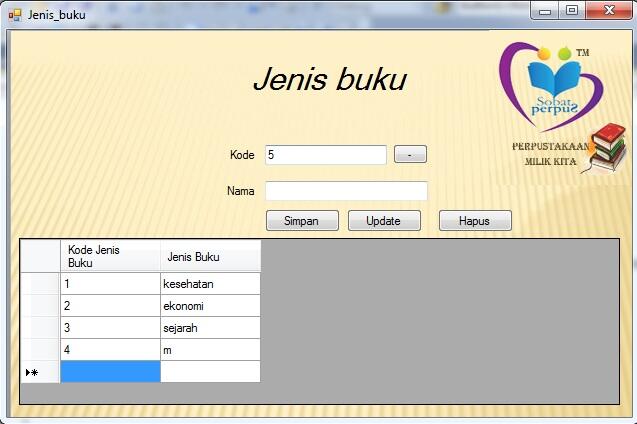Screen dimensions: 637x424
Task: Click the Jenis_buku window icon
Action: tap(15, 15)
